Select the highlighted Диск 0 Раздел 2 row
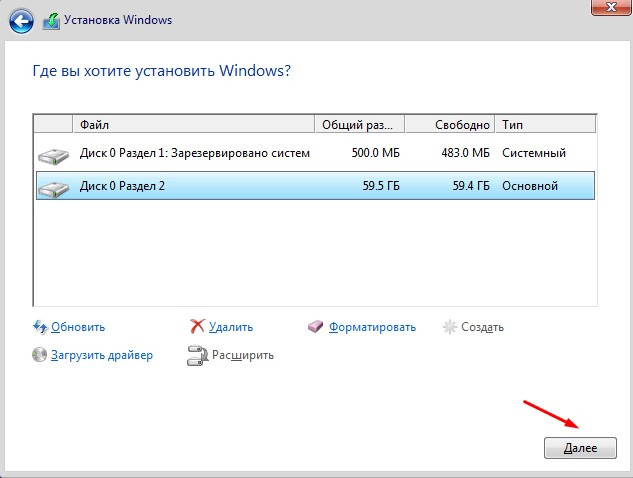Image resolution: width=633 pixels, height=478 pixels. pos(315,186)
